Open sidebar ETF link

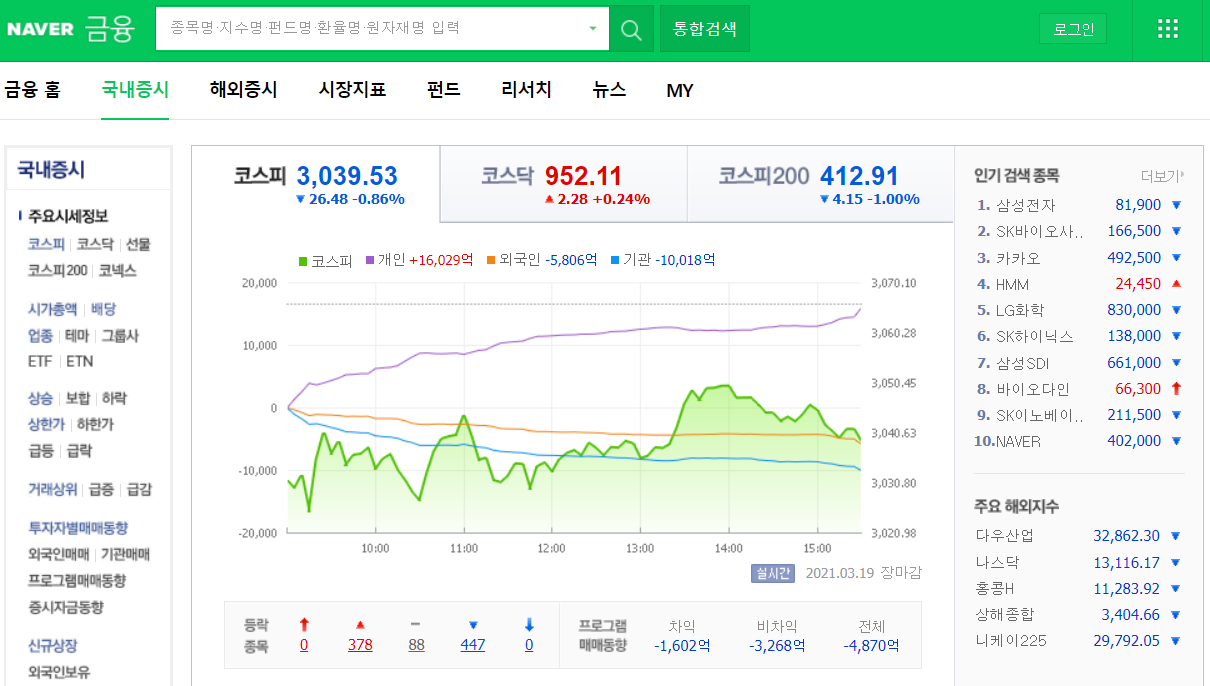pos(40,361)
